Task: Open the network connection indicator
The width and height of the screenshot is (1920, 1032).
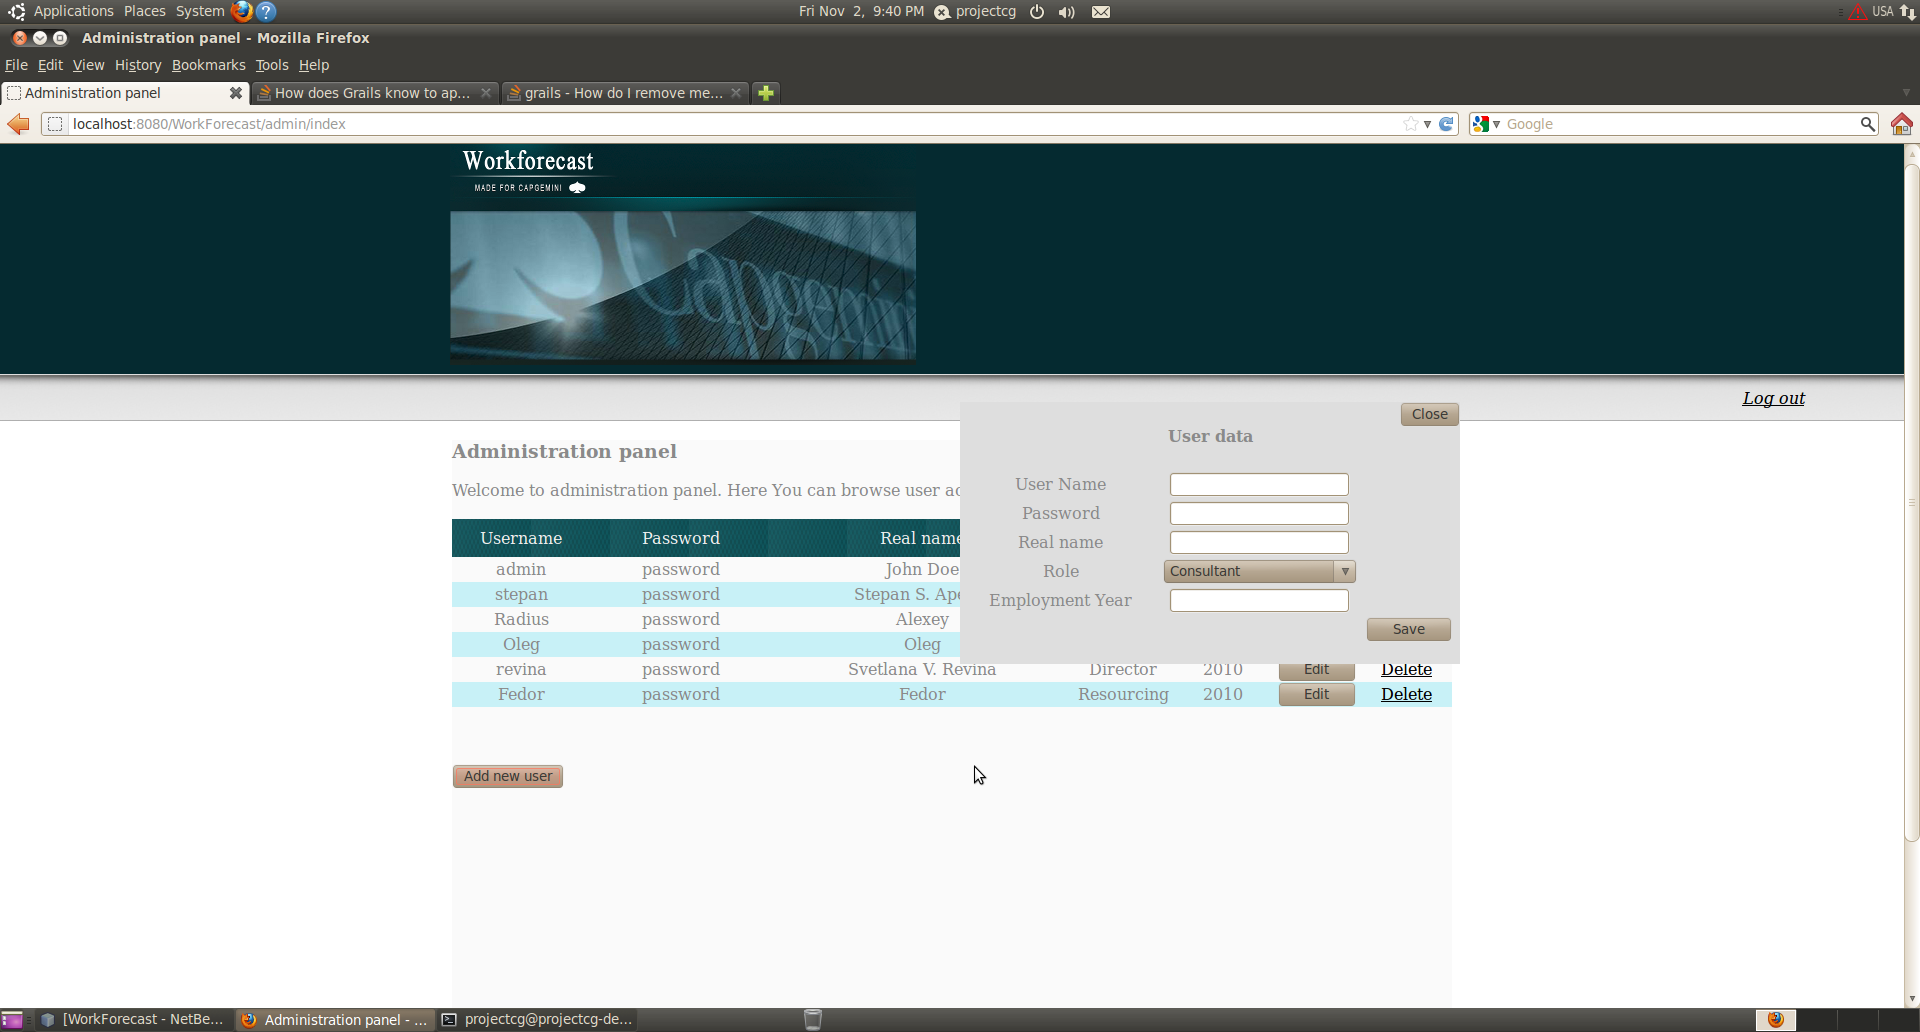Action: click(x=1908, y=12)
